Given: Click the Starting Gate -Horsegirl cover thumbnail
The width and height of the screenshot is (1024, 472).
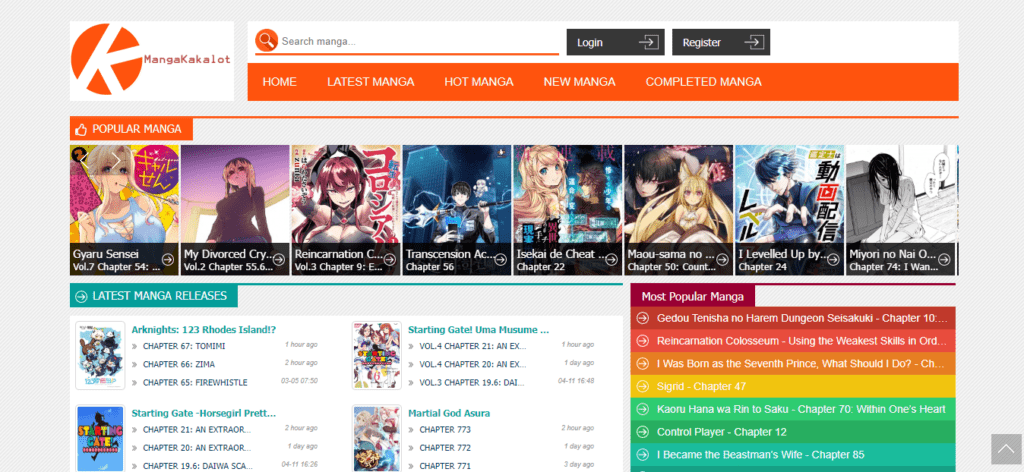Looking at the screenshot, I should click(100, 438).
